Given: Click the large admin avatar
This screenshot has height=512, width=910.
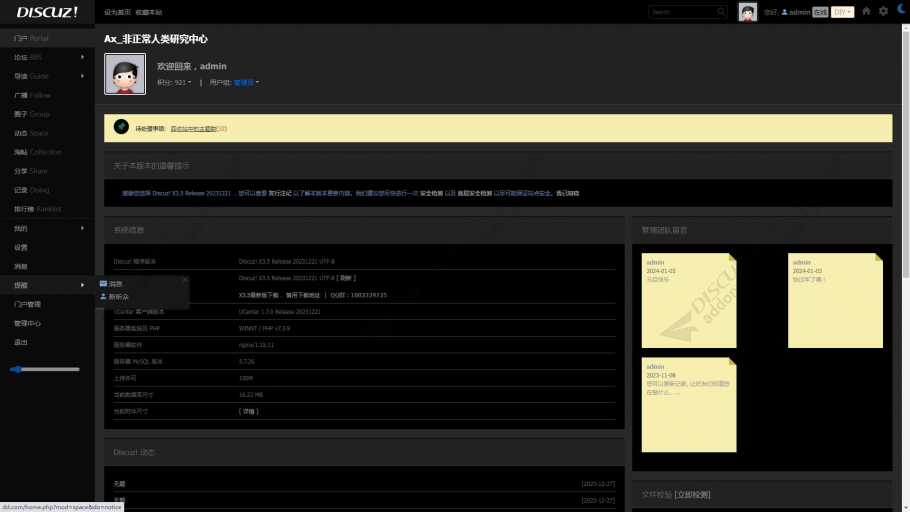Looking at the screenshot, I should coord(125,74).
